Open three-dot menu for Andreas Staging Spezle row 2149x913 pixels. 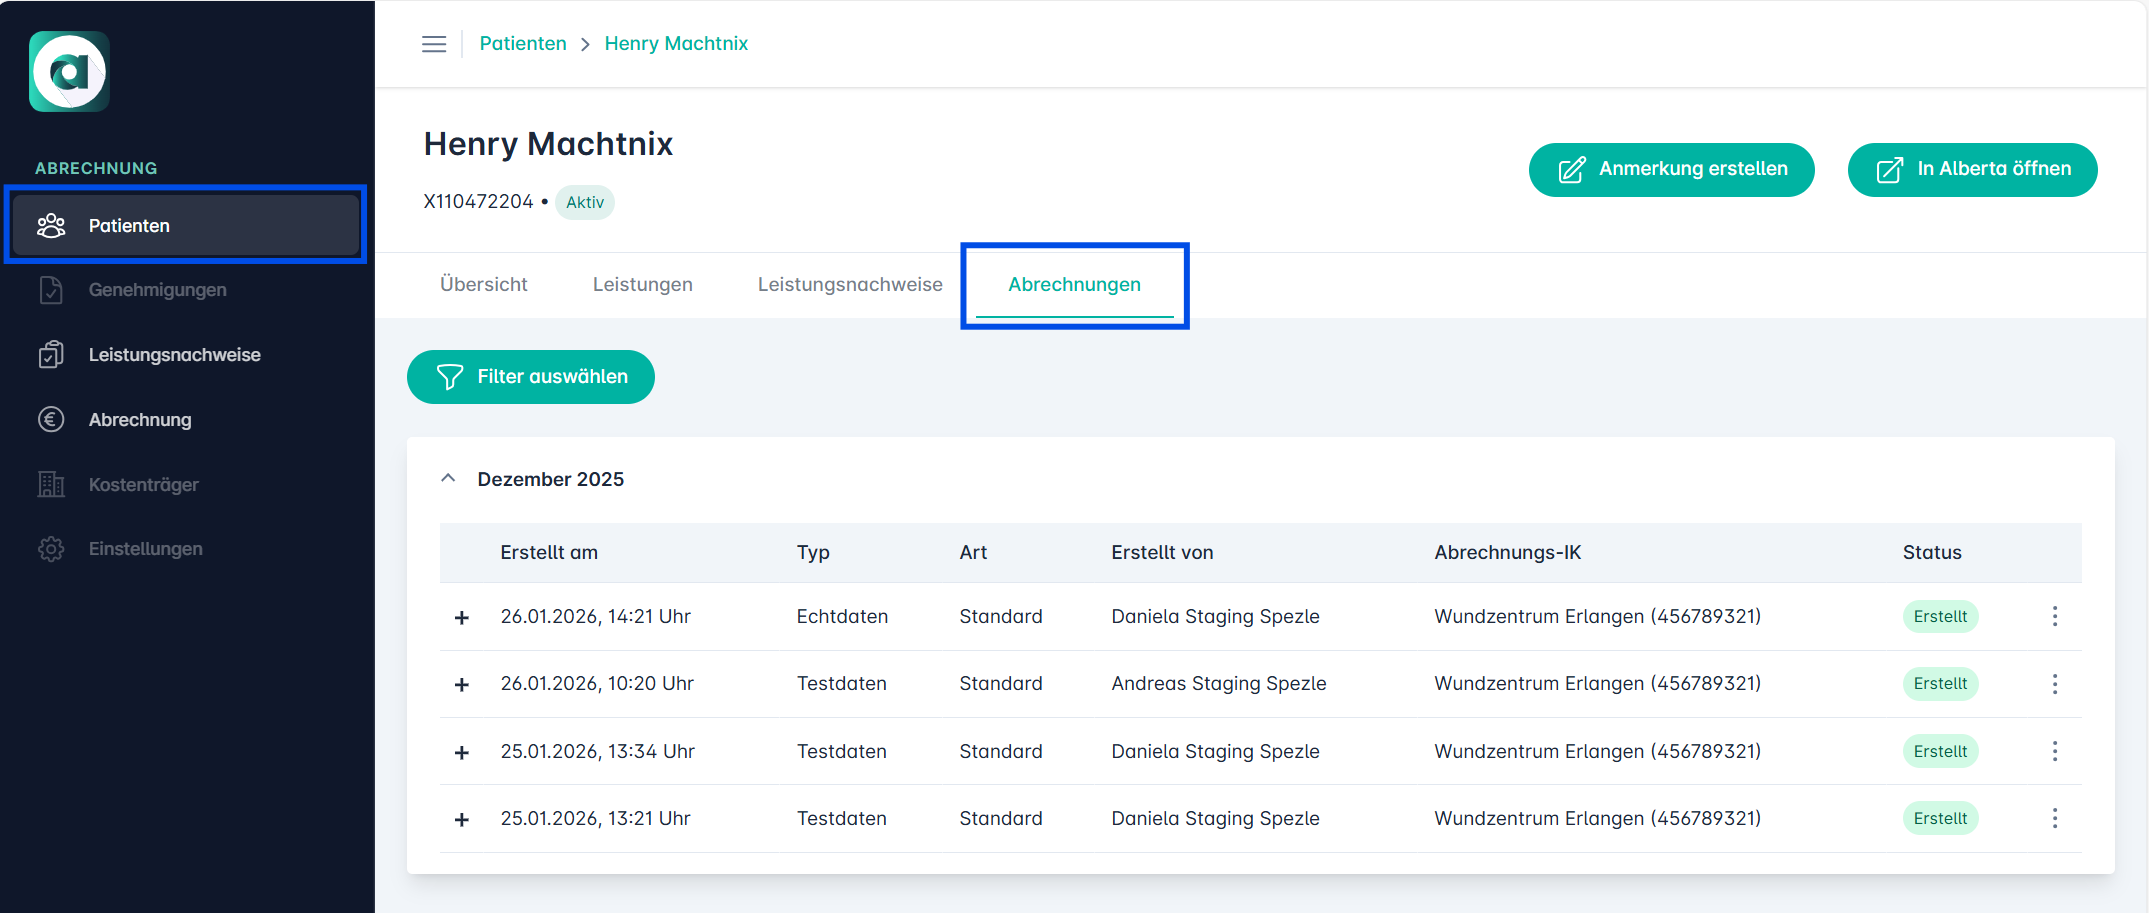coord(2054,684)
